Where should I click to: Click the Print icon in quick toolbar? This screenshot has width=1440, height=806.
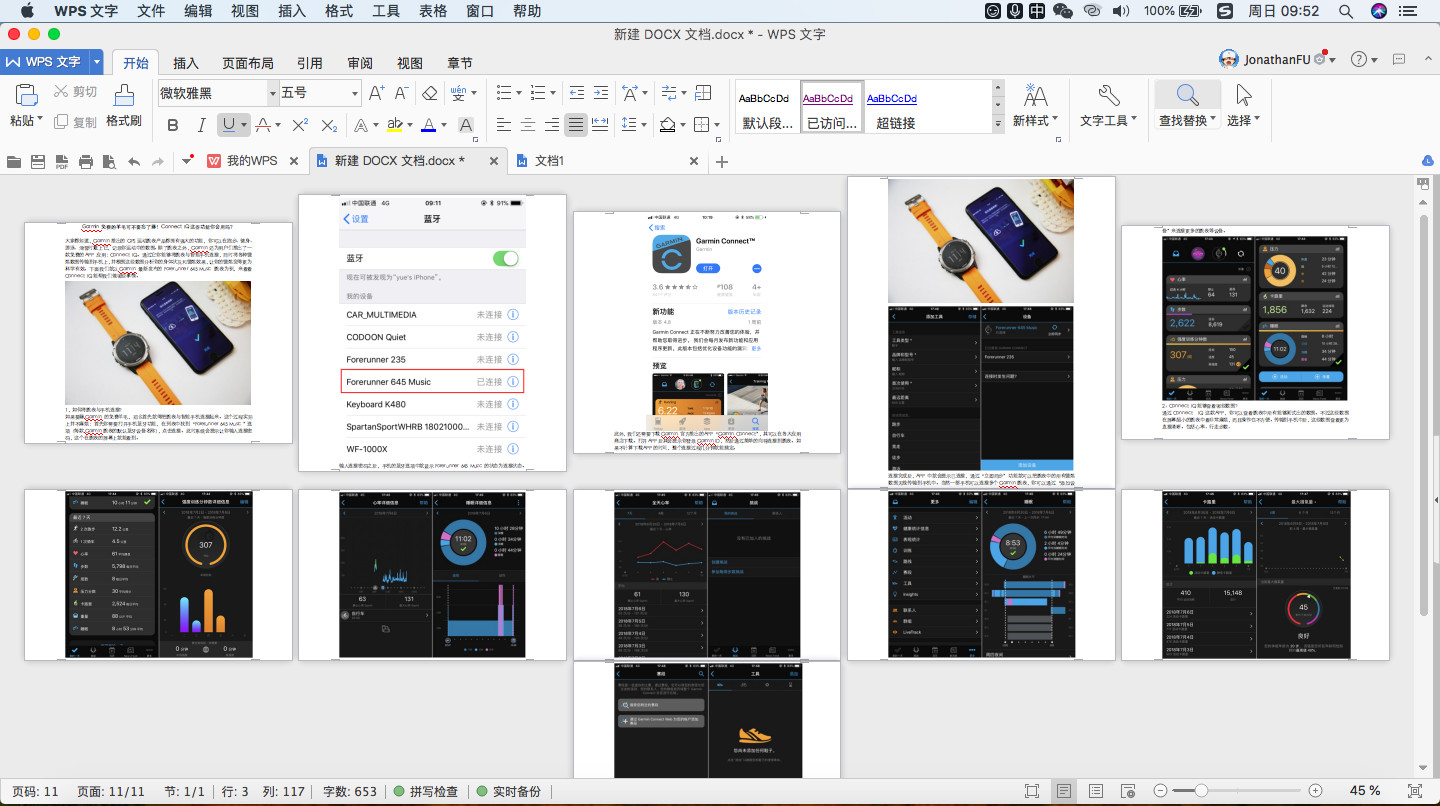pyautogui.click(x=86, y=161)
